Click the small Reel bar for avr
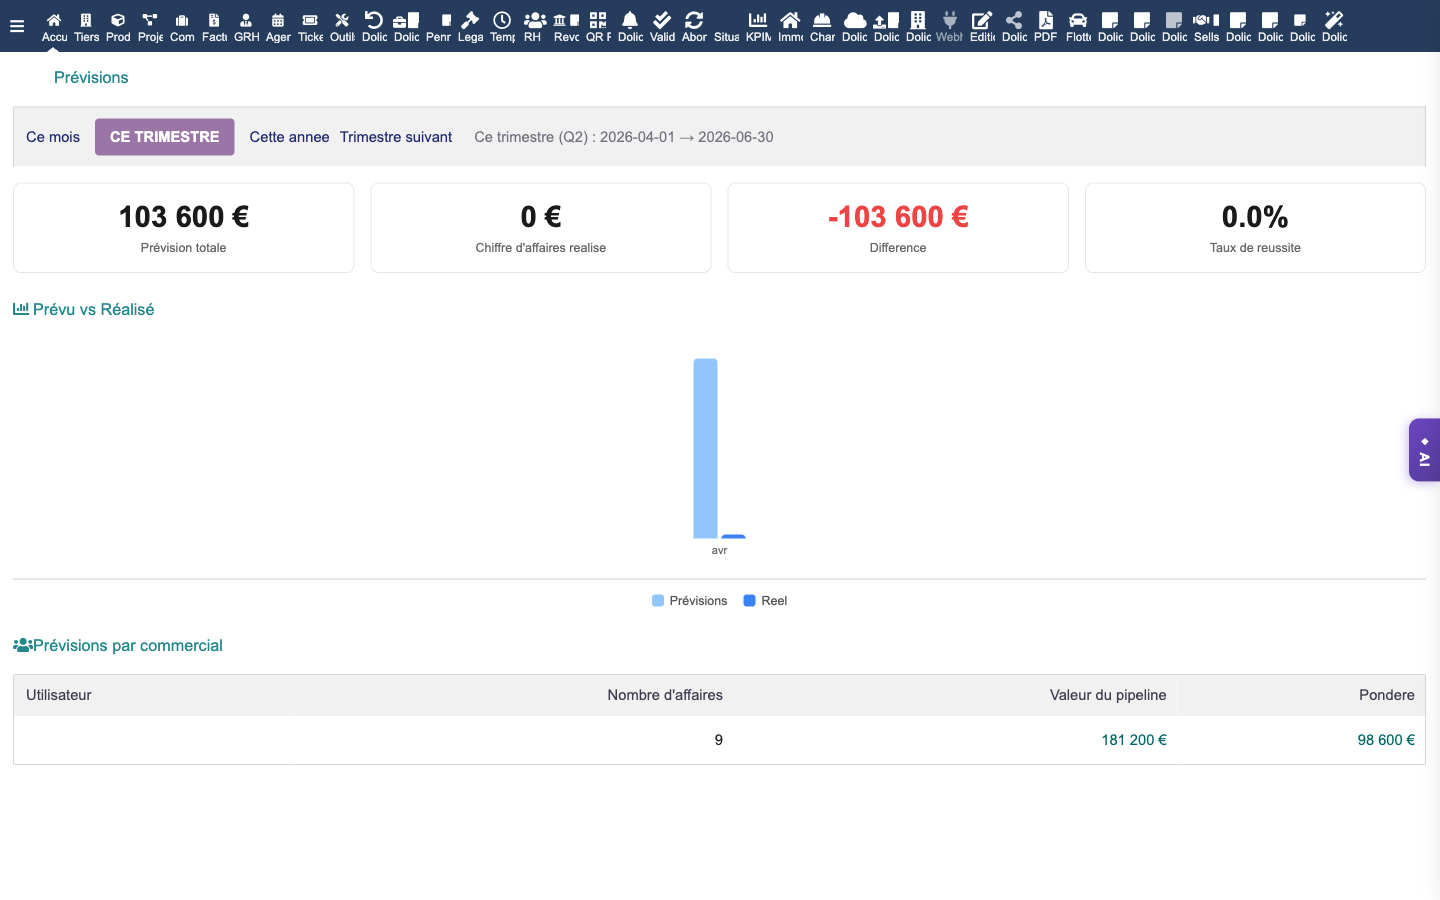This screenshot has width=1440, height=900. tap(733, 536)
